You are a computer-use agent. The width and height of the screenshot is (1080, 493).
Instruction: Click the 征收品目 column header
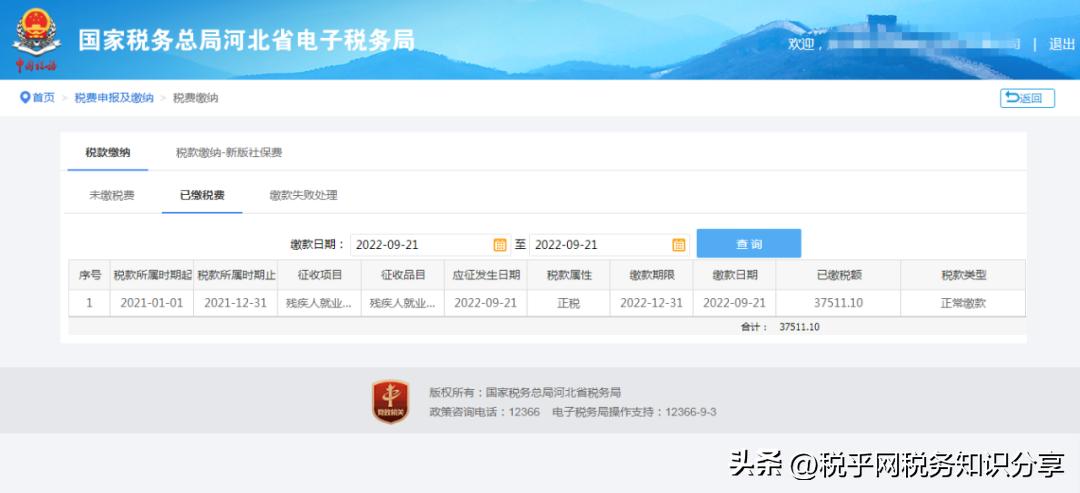click(403, 275)
